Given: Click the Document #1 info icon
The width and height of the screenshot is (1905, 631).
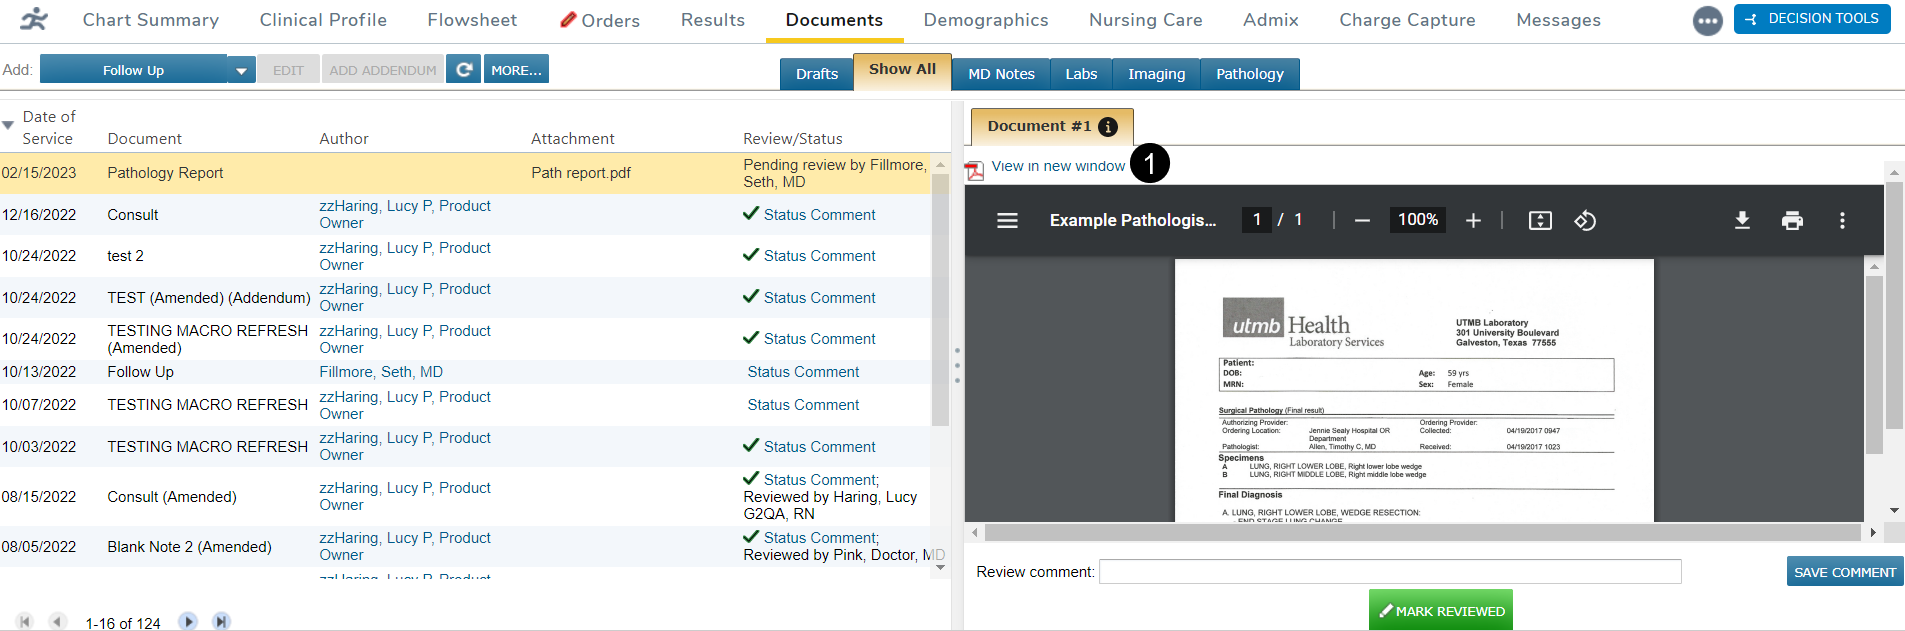Looking at the screenshot, I should (1108, 127).
